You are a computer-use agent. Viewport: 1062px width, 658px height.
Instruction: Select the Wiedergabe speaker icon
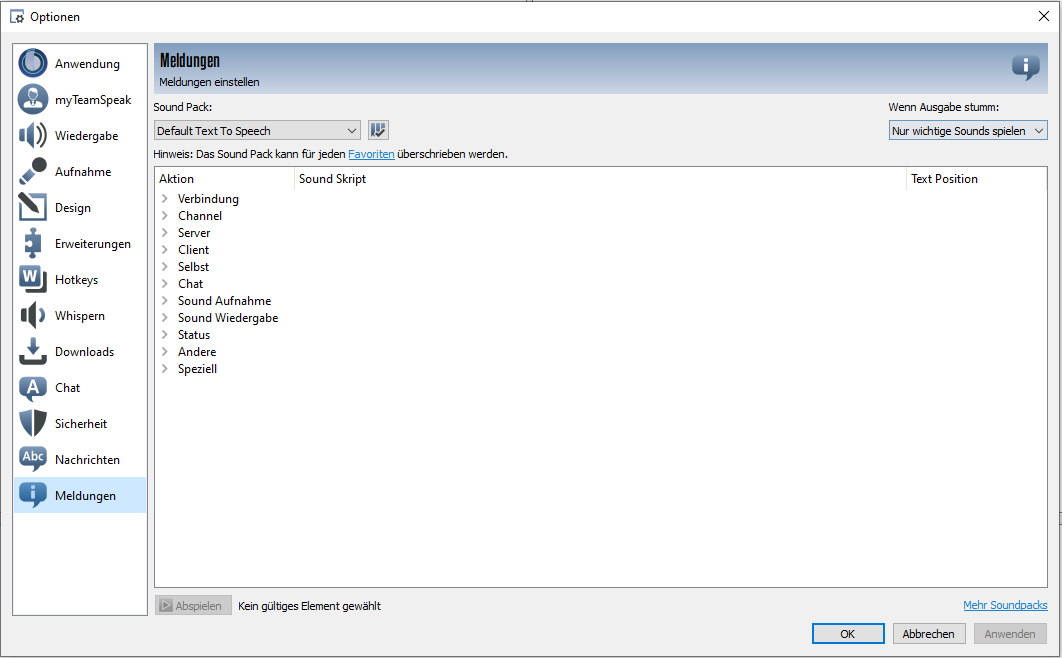pyautogui.click(x=33, y=136)
